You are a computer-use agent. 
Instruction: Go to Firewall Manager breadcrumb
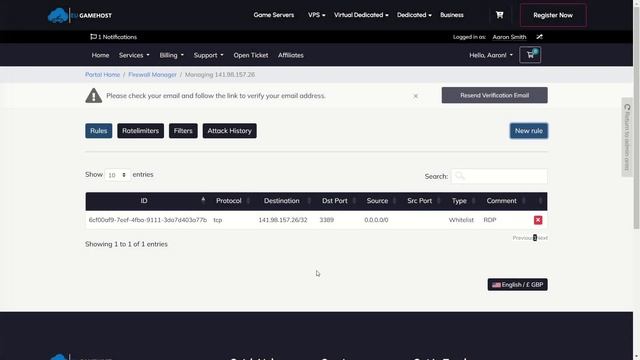click(152, 75)
